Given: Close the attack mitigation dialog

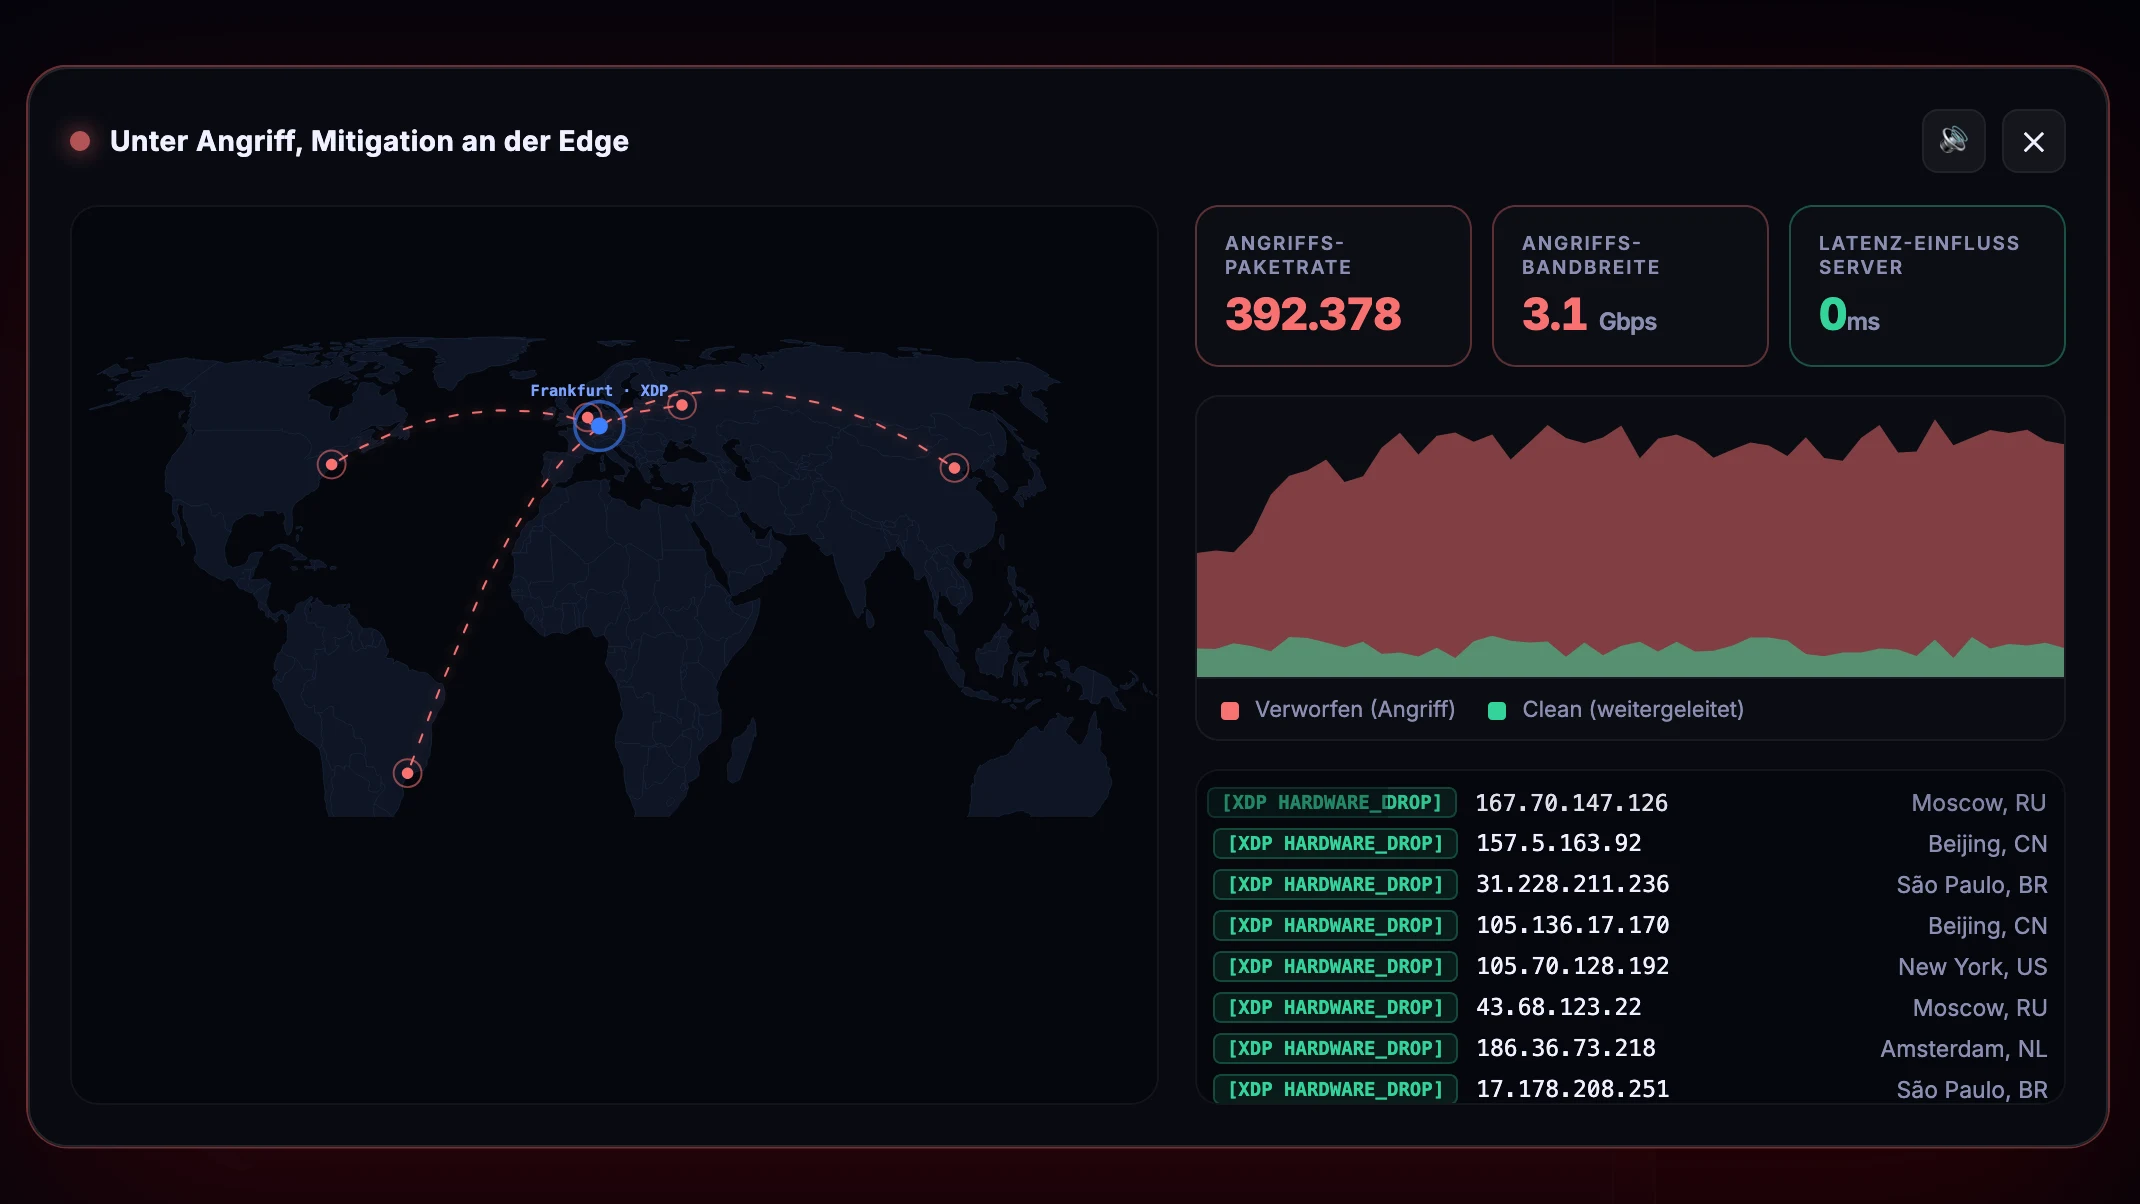Looking at the screenshot, I should click(2033, 141).
